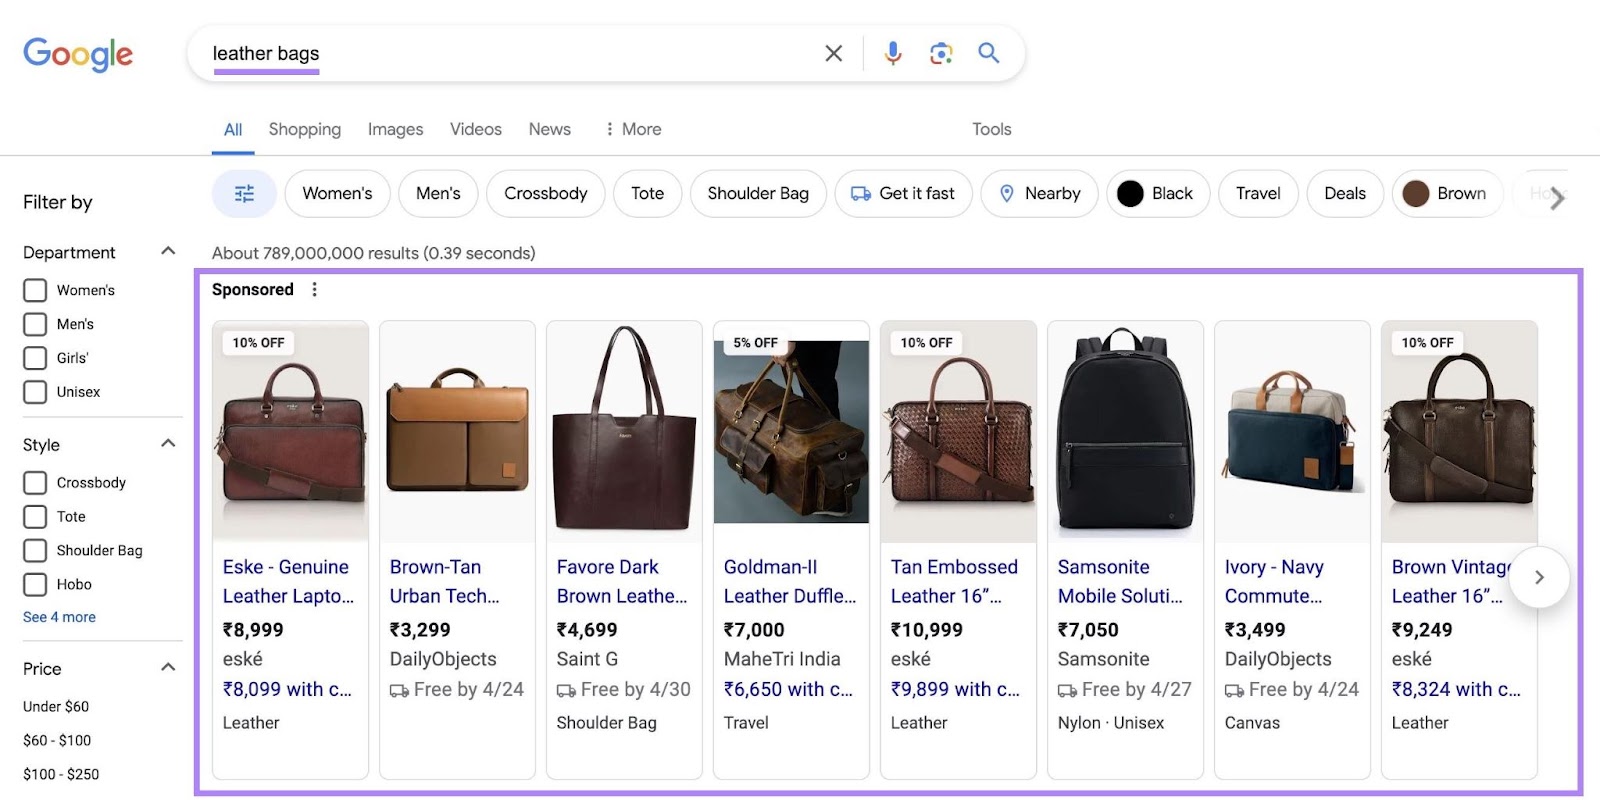The image size is (1600, 800).
Task: Click the location pin on Nearby chip
Action: coord(1007,194)
